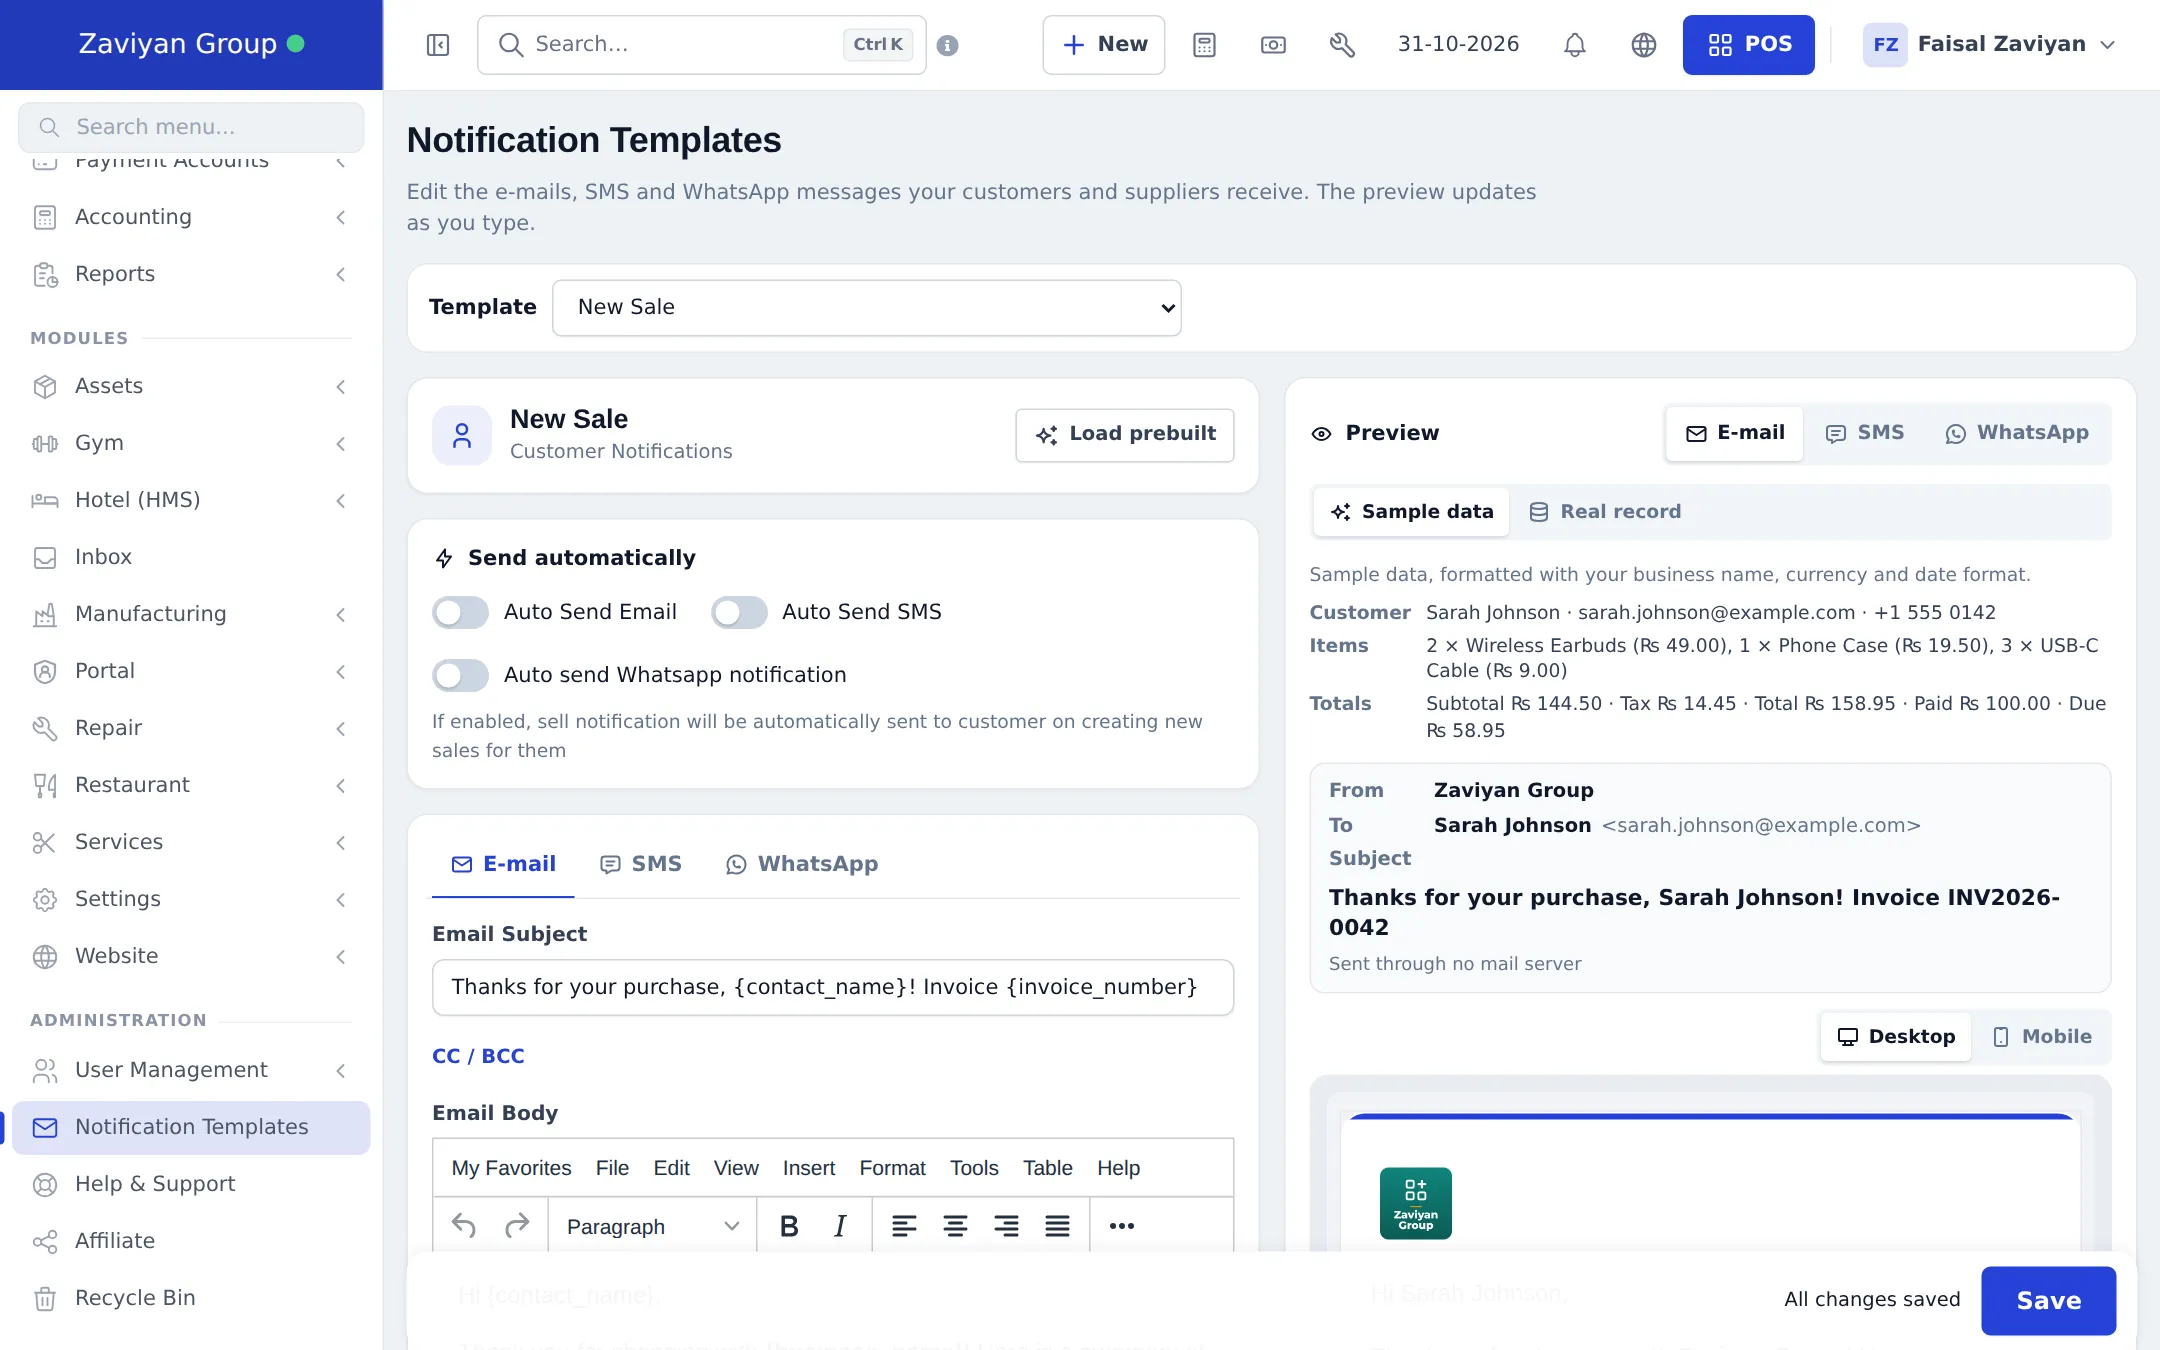Click the New button in the top bar
This screenshot has height=1350, width=2160.
[x=1104, y=45]
